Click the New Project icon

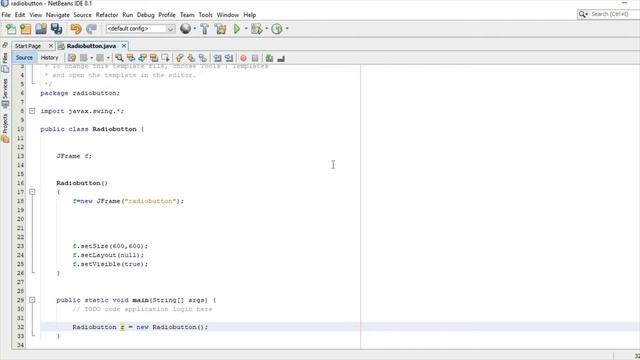click(x=25, y=29)
